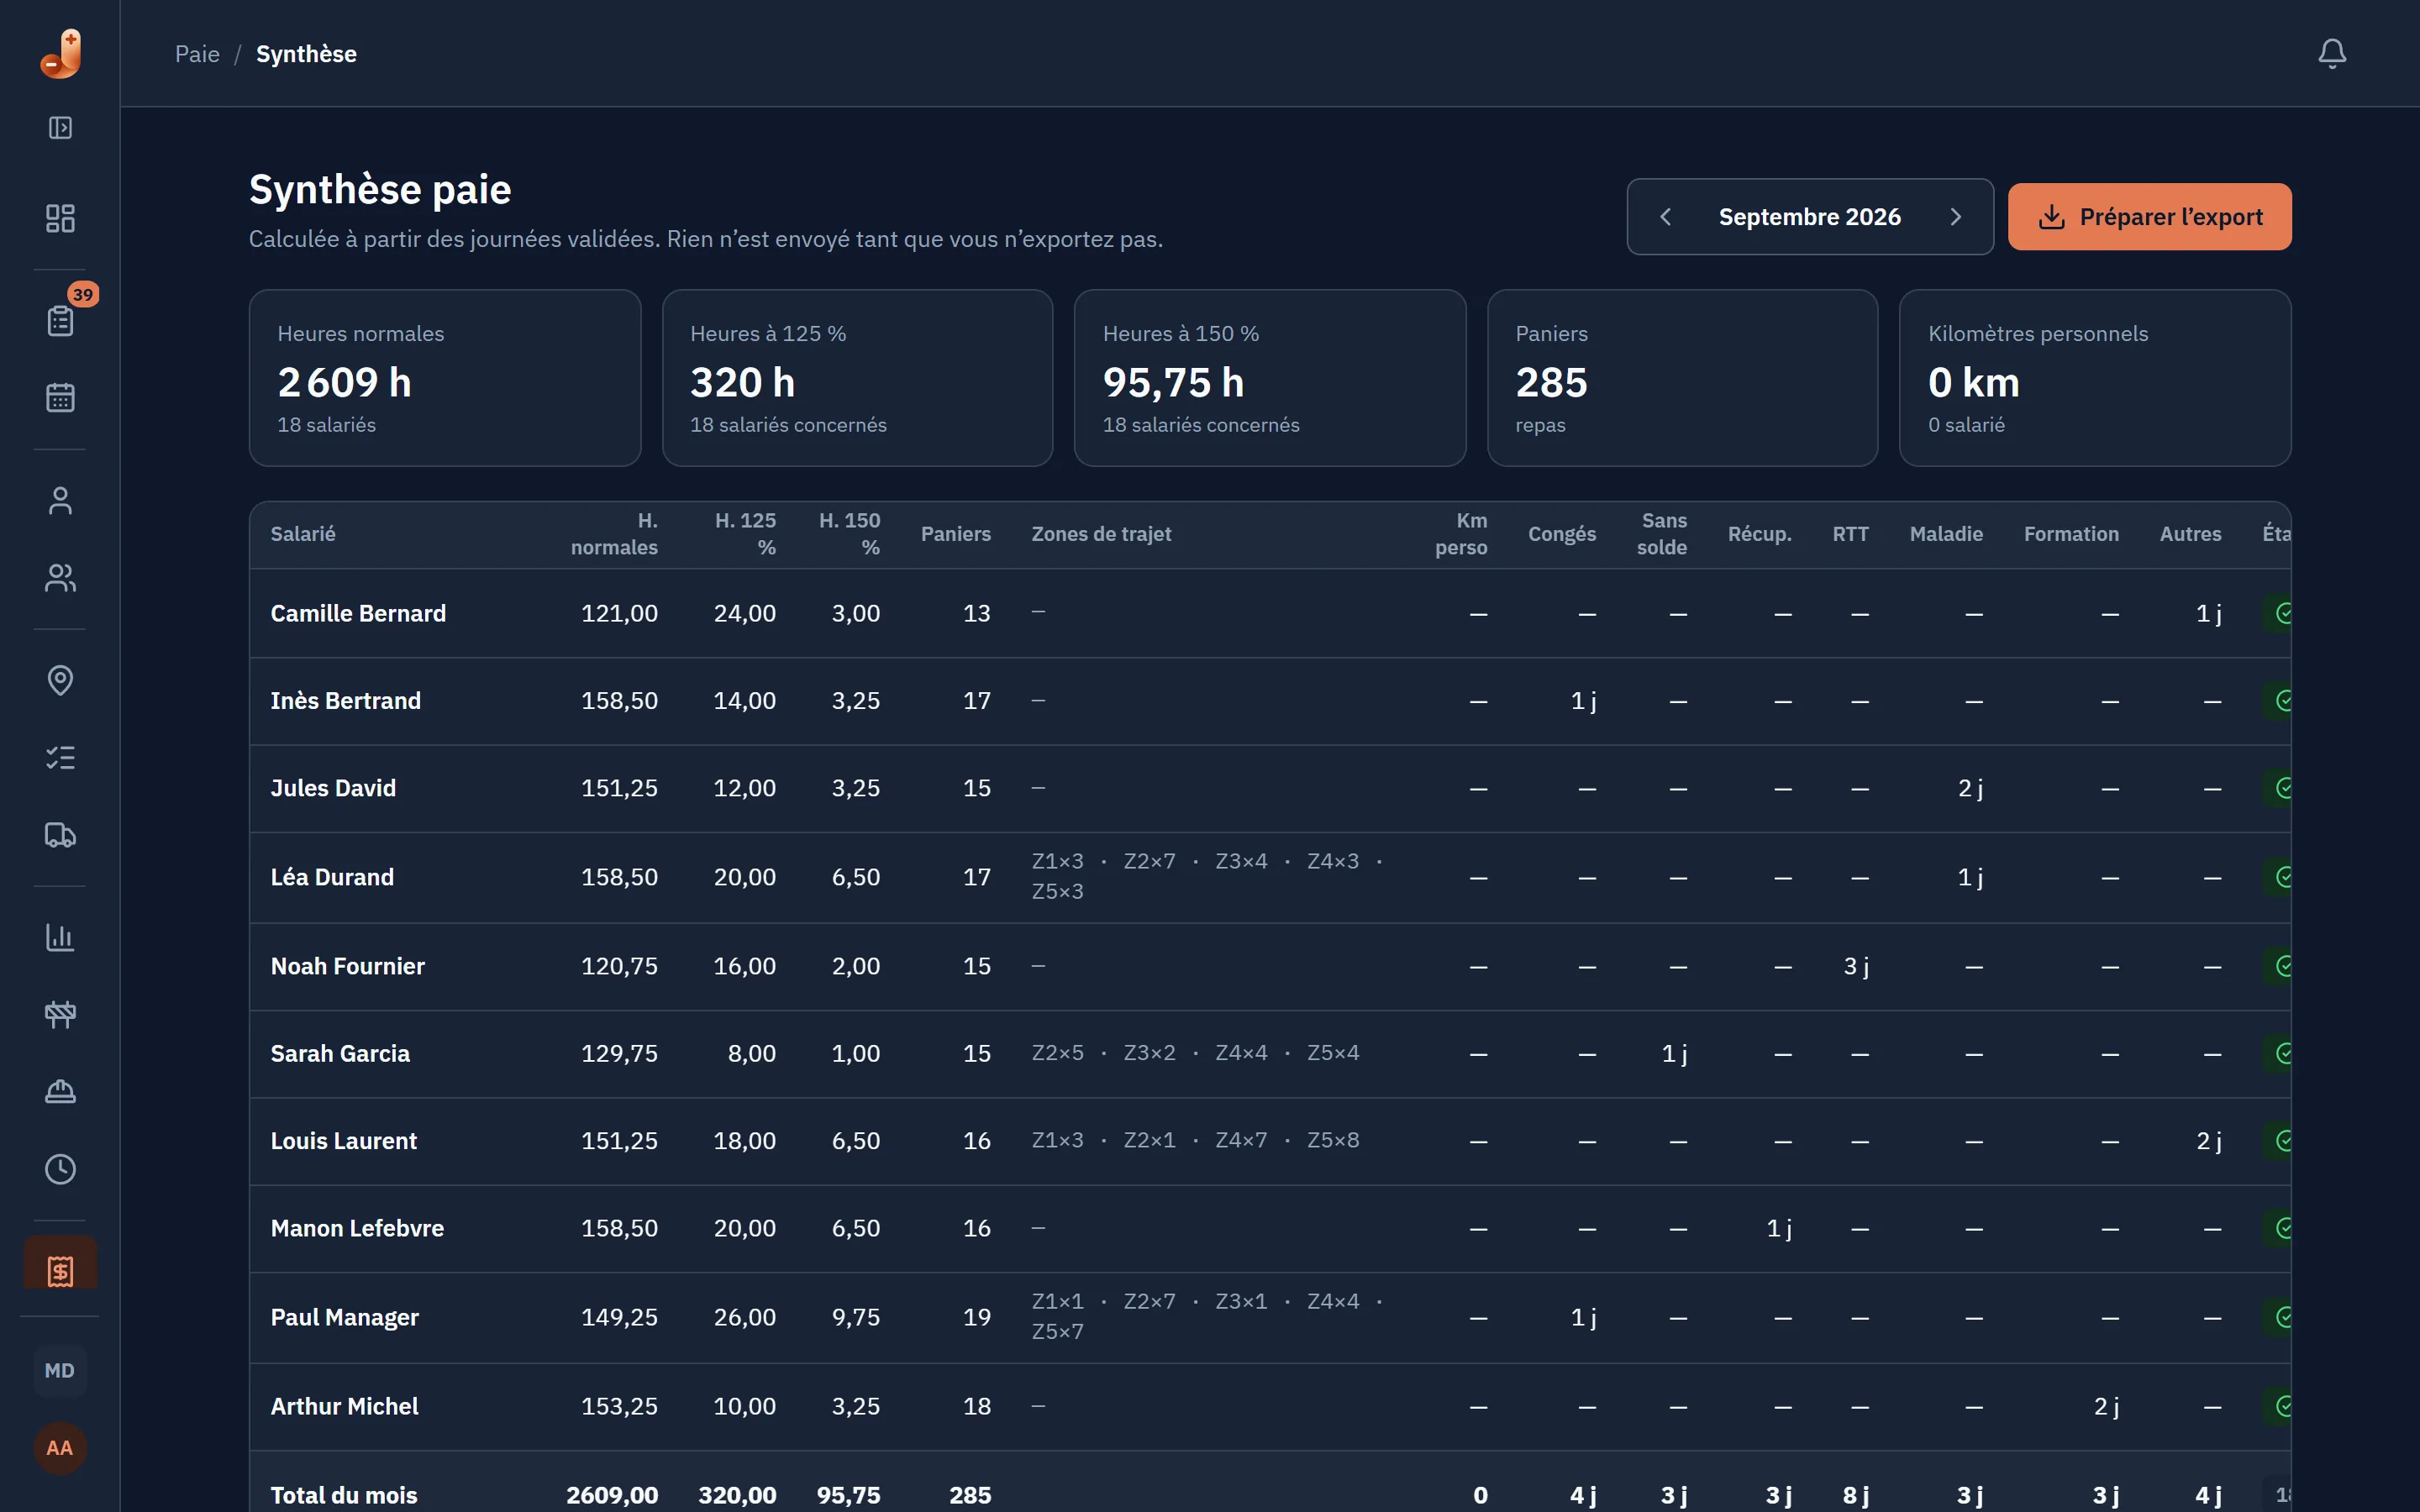This screenshot has height=1512, width=2420.
Task: Click the Salarié column header
Action: [303, 534]
